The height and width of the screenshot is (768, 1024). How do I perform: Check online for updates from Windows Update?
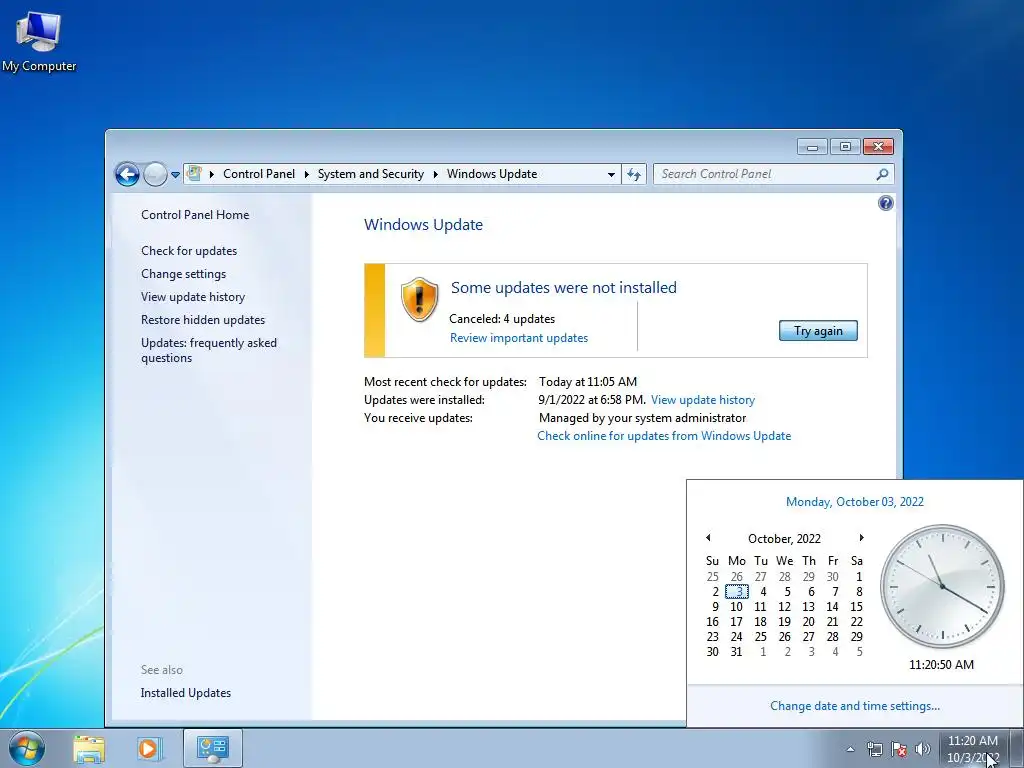(664, 436)
